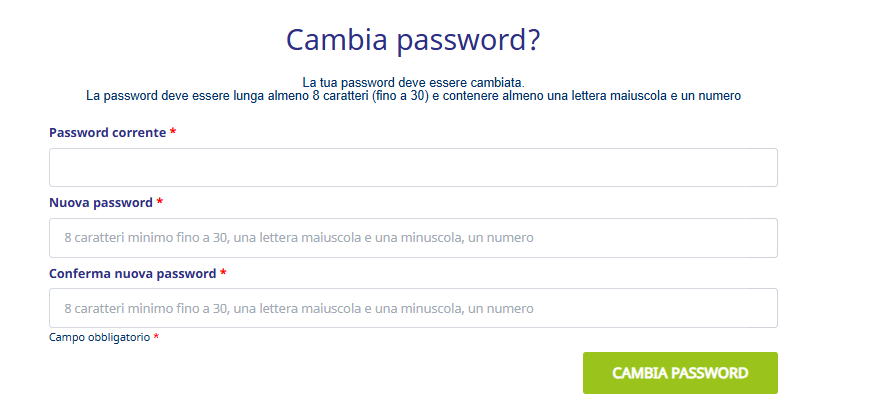The height and width of the screenshot is (419, 885).
Task: Click 'password?' in the page heading
Action: (468, 40)
